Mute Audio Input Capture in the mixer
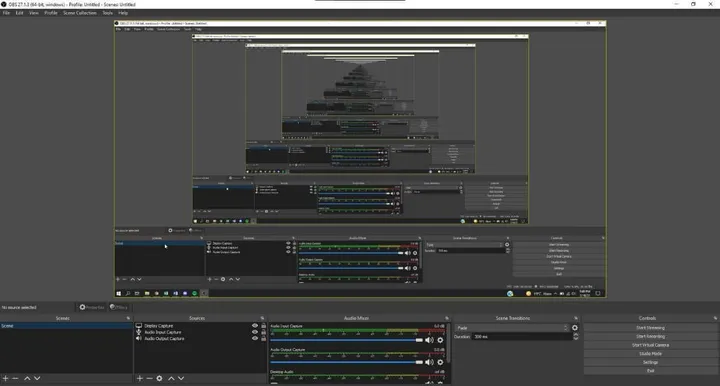 pos(429,340)
